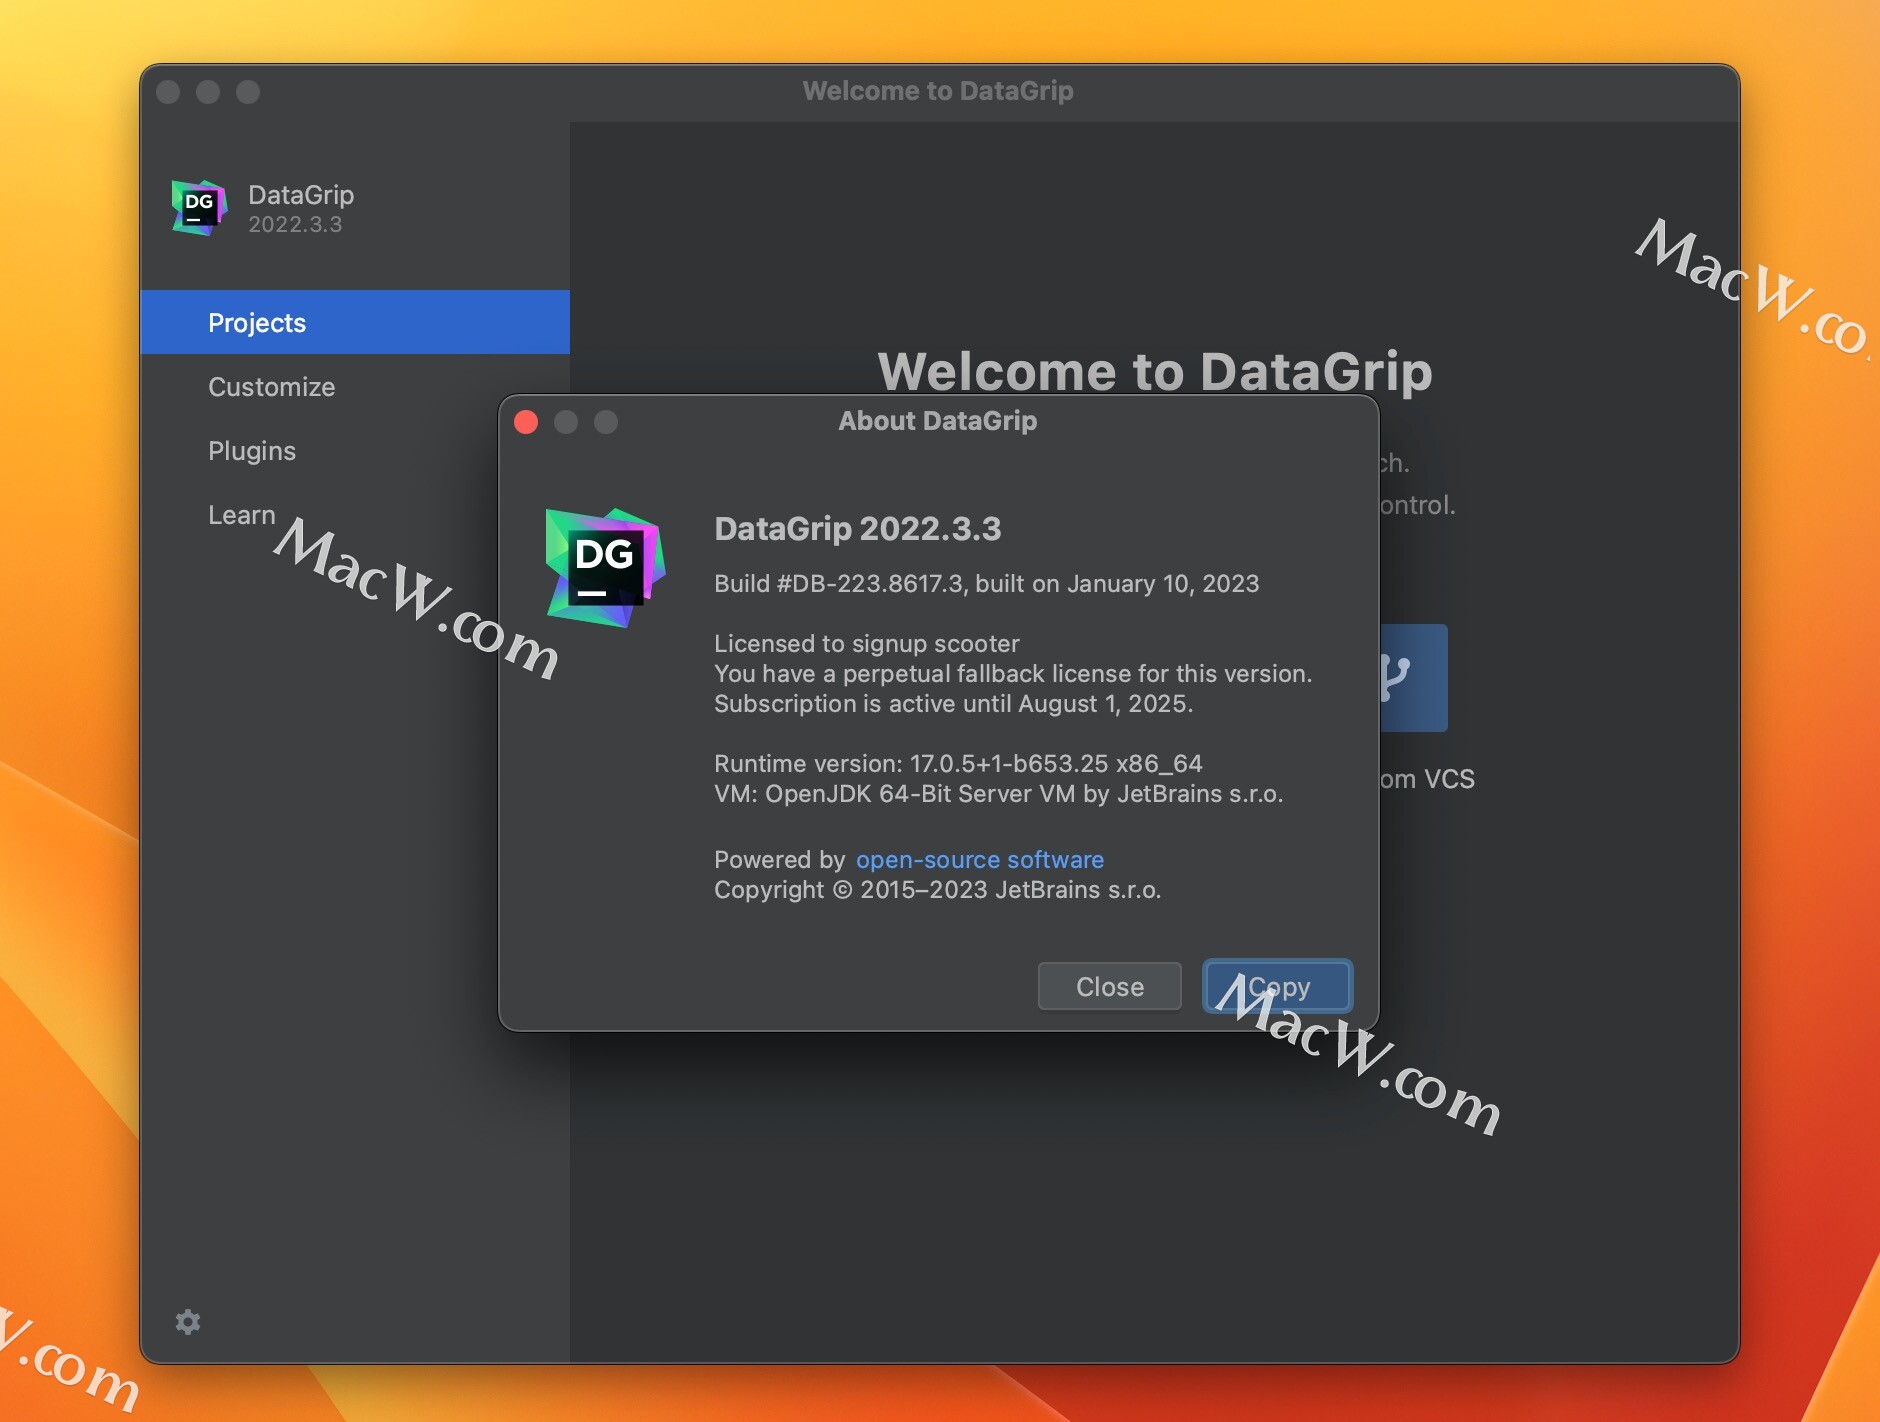Viewport: 1880px width, 1422px height.
Task: Click the VM: OpenJDK 64-Bit Server VM line
Action: [998, 793]
